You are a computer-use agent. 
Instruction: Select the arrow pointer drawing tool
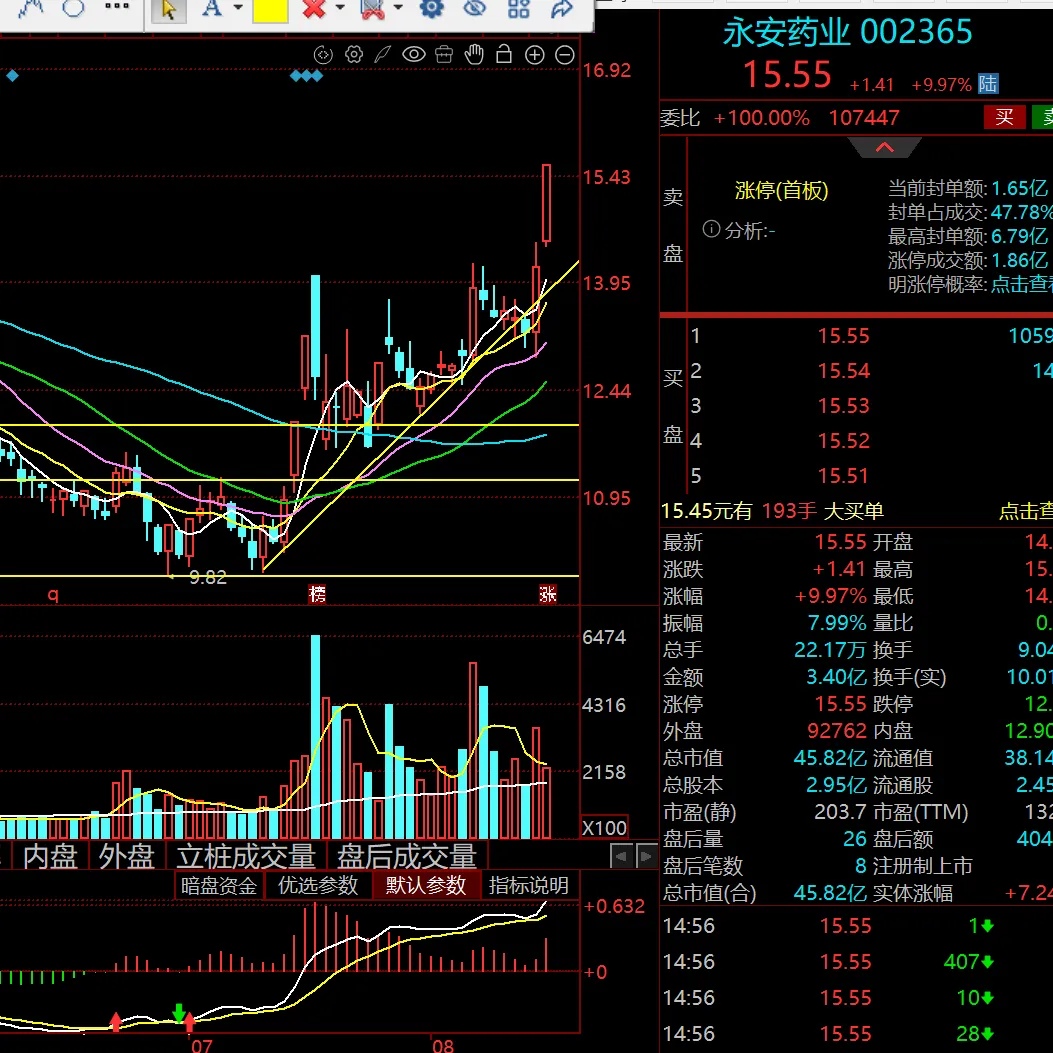tap(168, 9)
